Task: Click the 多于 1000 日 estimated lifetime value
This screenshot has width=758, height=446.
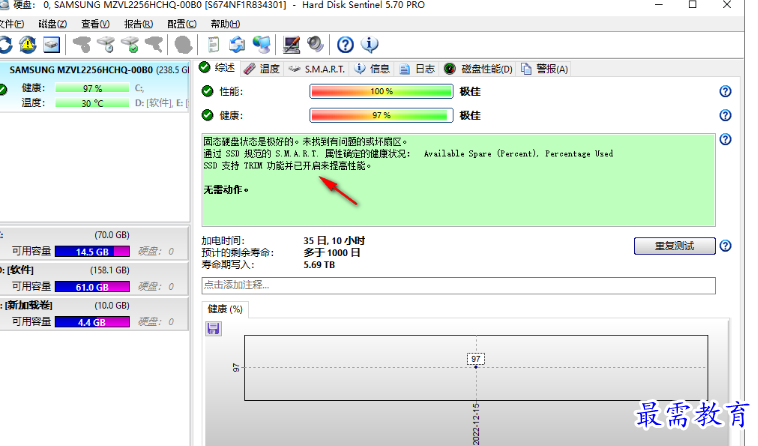Action: point(332,253)
